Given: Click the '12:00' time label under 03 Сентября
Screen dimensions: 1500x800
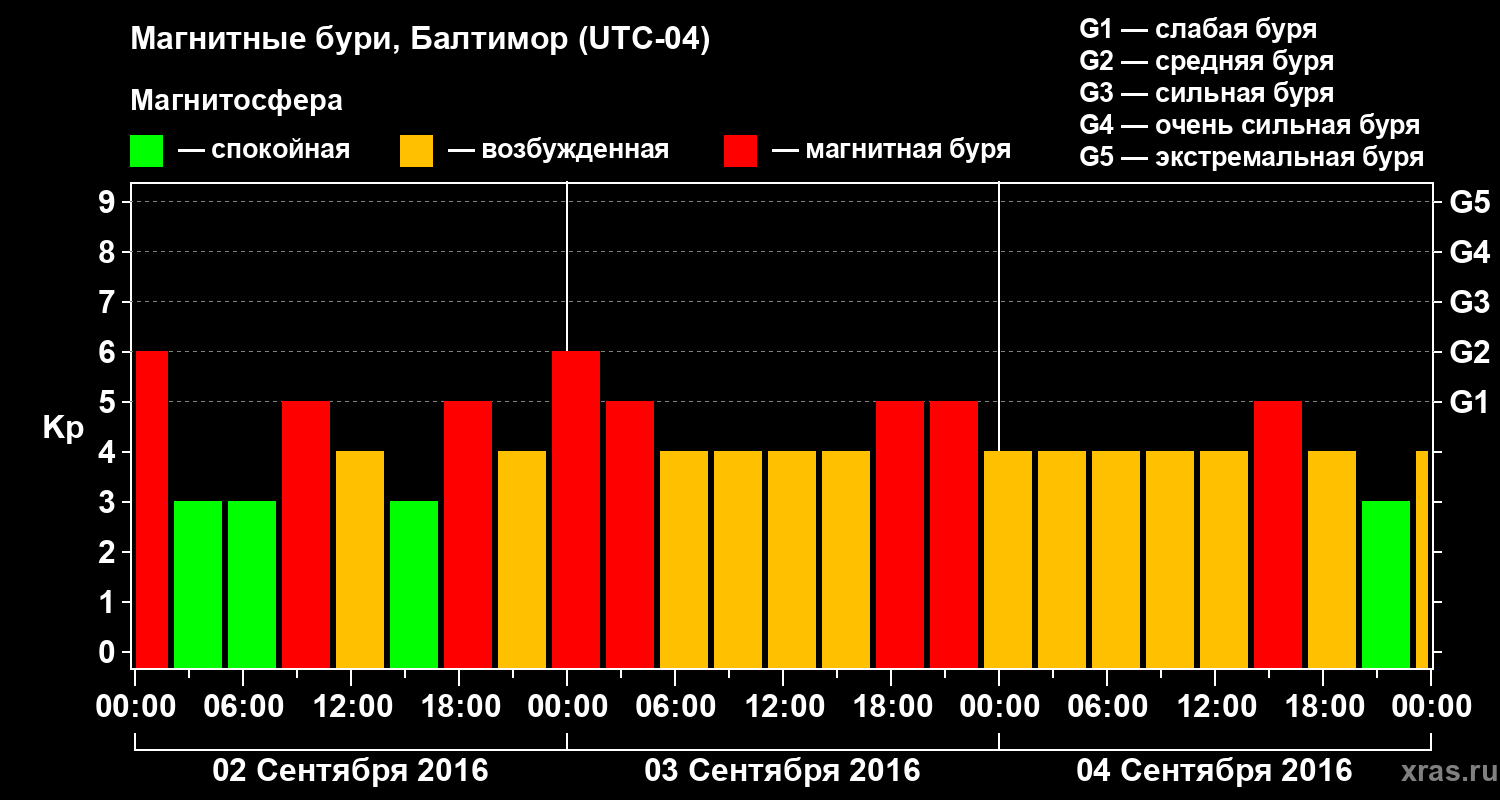Looking at the screenshot, I should point(783,707).
